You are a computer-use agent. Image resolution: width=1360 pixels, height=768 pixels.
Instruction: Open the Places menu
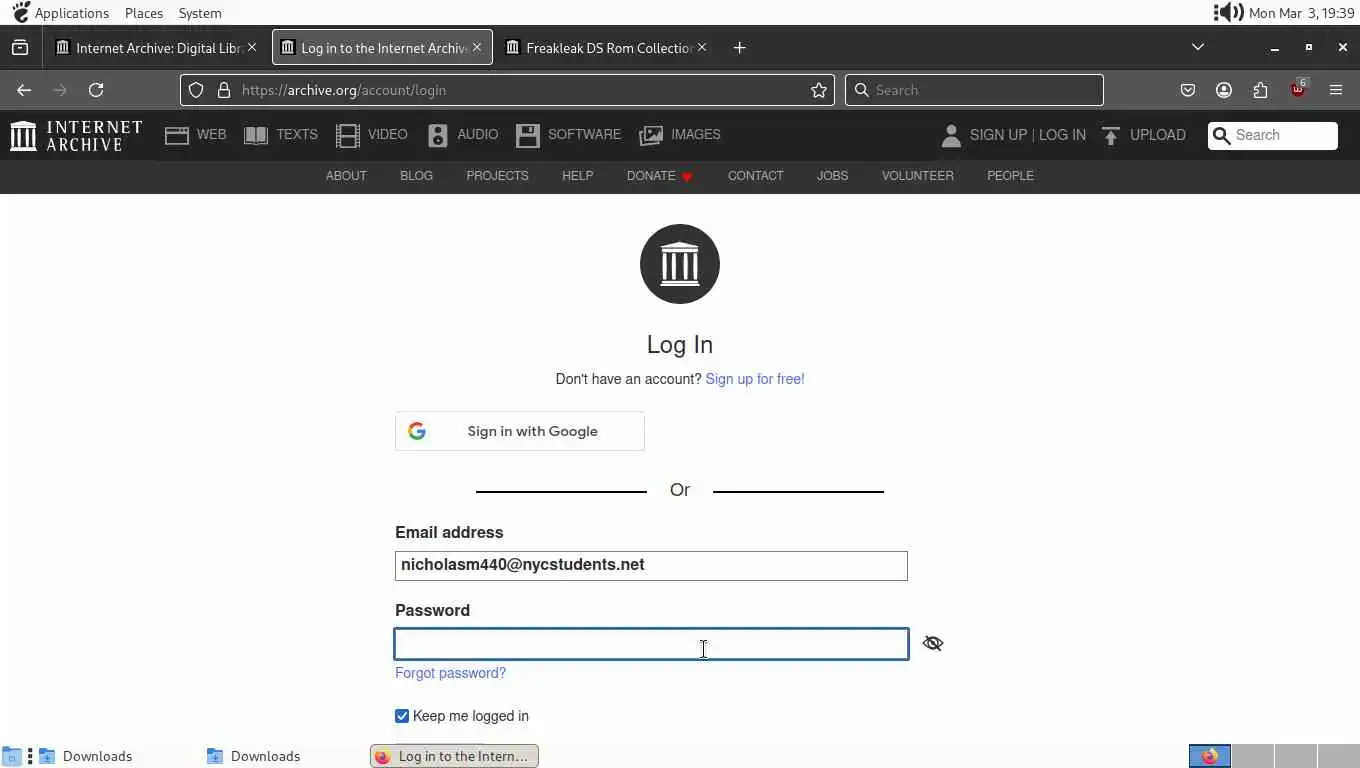(x=144, y=13)
